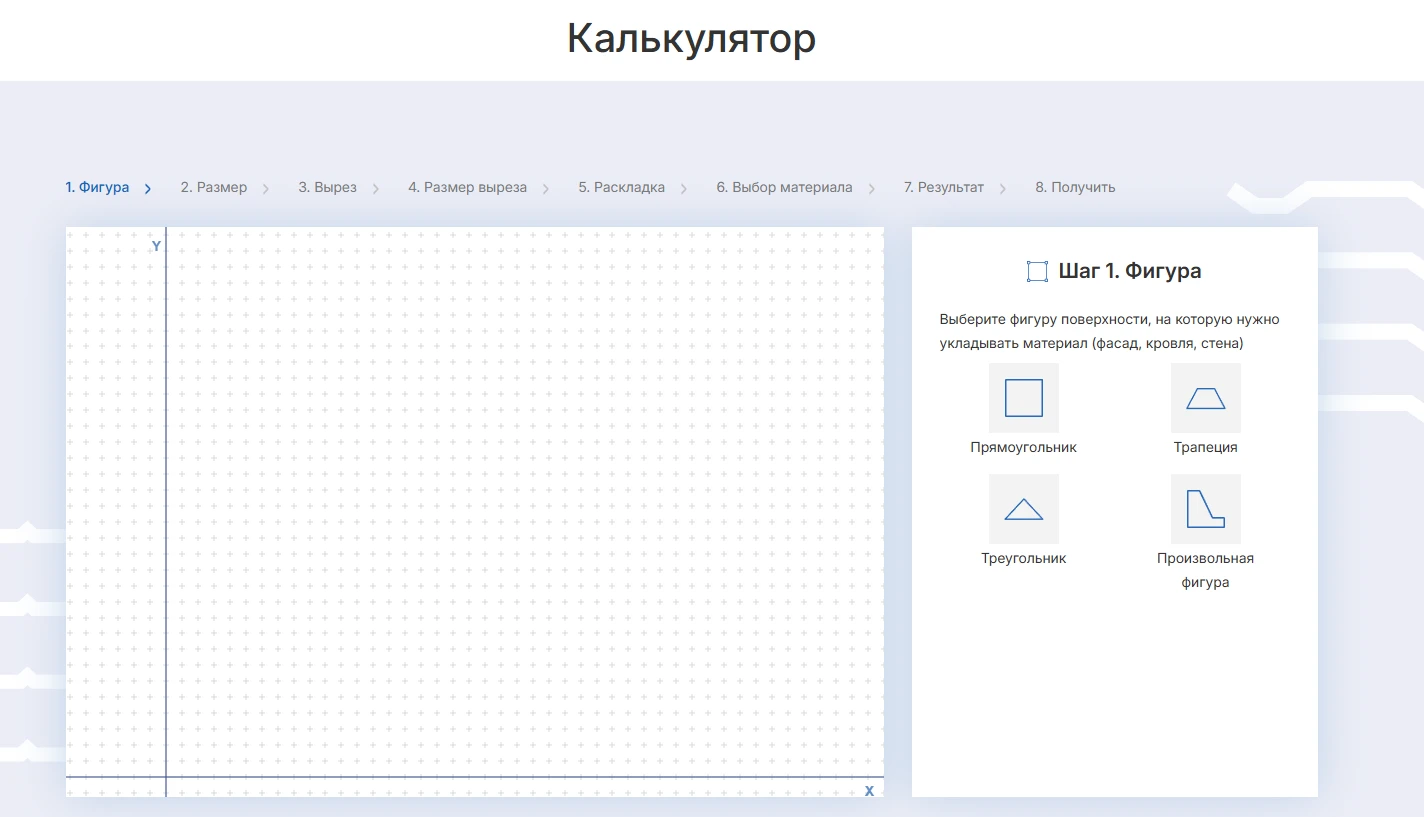Image resolution: width=1424 pixels, height=817 pixels.
Task: Click the Калькулятор page heading
Action: [691, 39]
